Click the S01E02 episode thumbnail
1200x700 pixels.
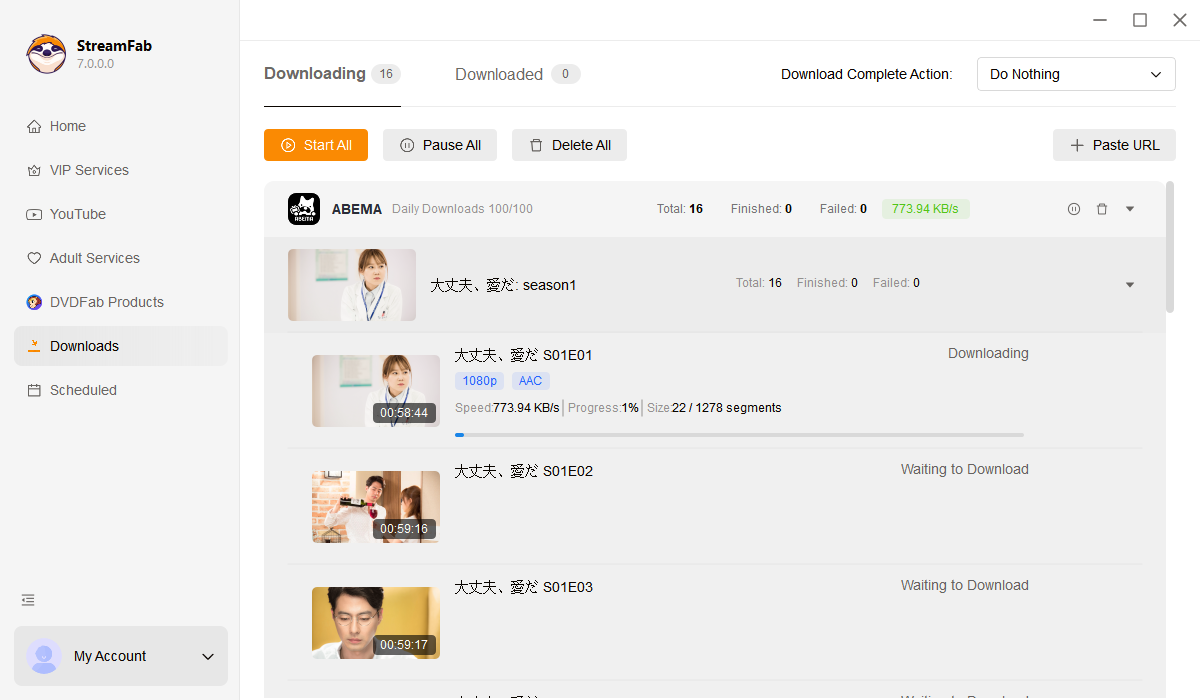click(375, 507)
